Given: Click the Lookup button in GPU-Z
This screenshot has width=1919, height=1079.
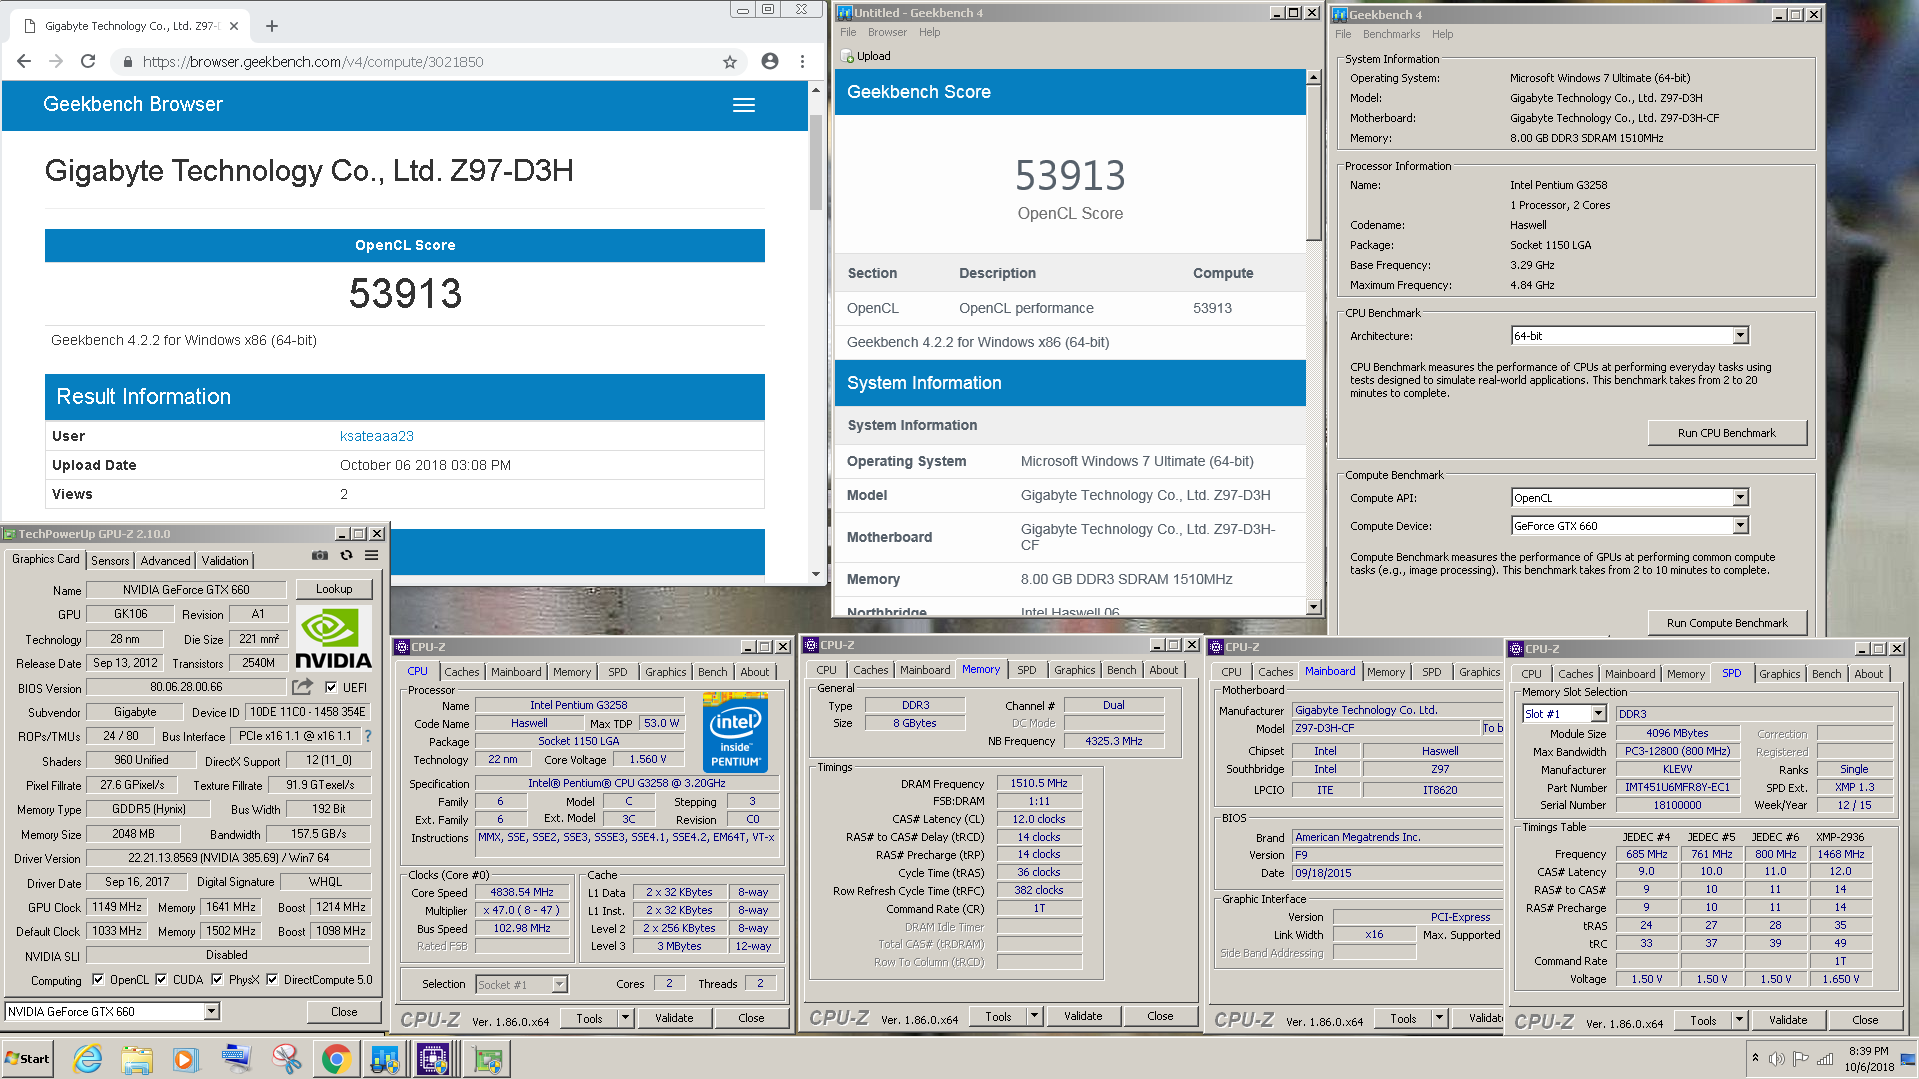Looking at the screenshot, I should (x=334, y=589).
